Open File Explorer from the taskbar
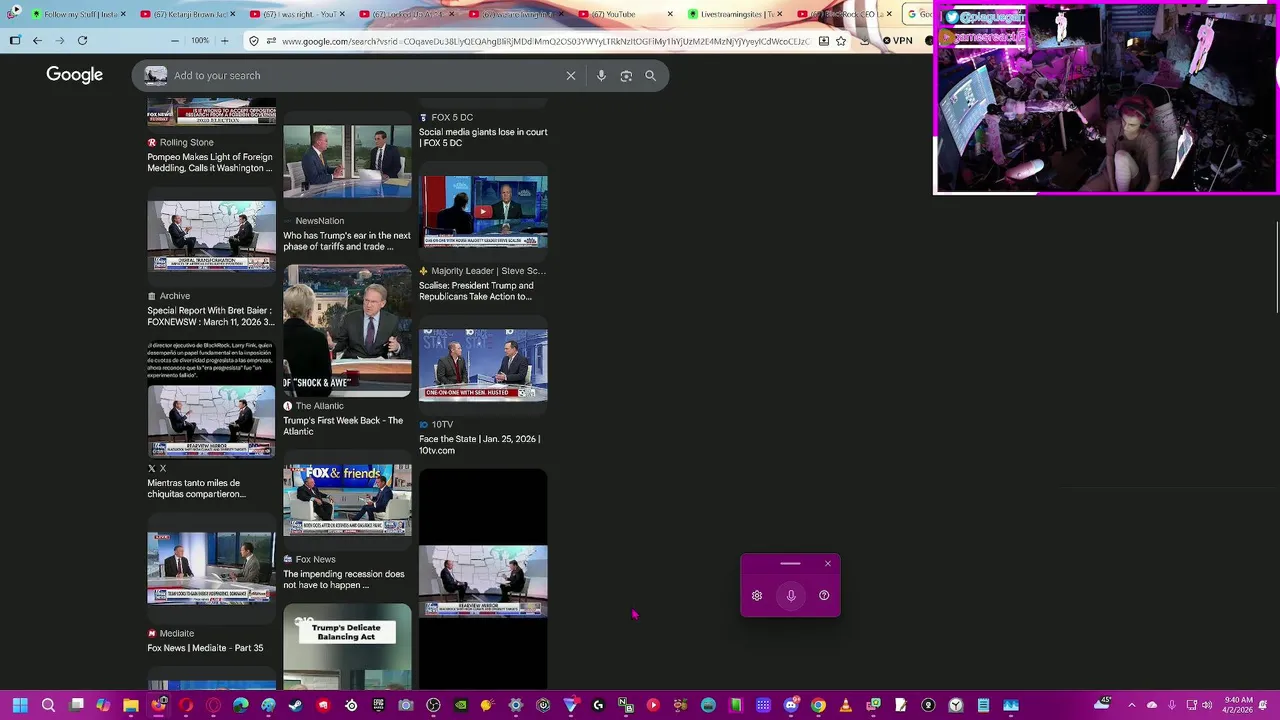The image size is (1280, 720). coord(131,705)
